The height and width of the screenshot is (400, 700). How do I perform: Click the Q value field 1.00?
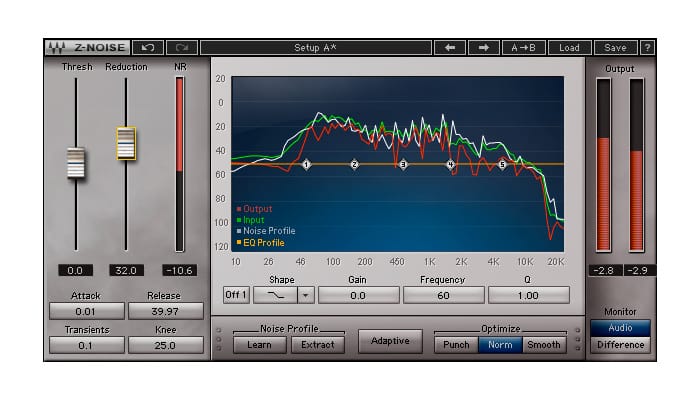click(x=529, y=295)
